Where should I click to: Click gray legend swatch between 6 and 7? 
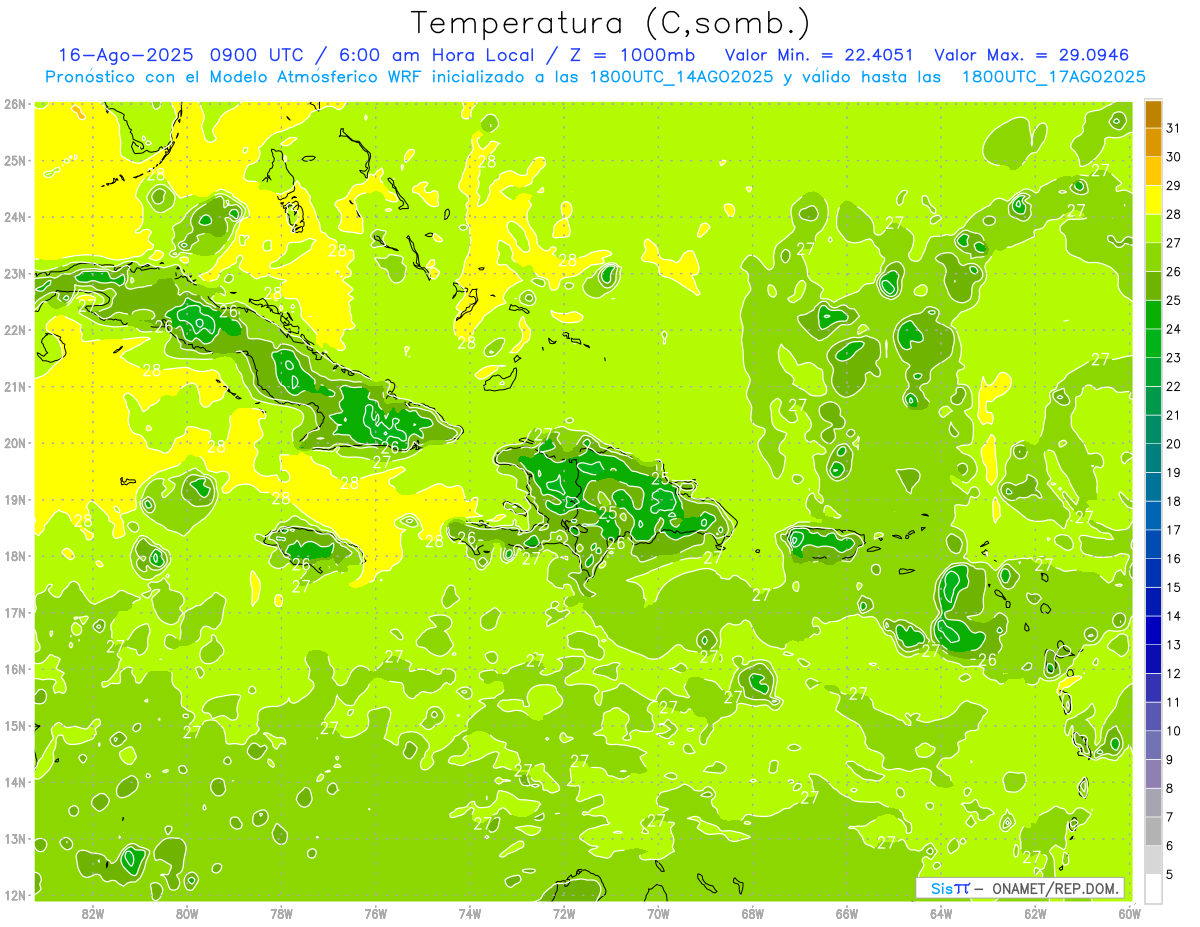tap(1153, 831)
